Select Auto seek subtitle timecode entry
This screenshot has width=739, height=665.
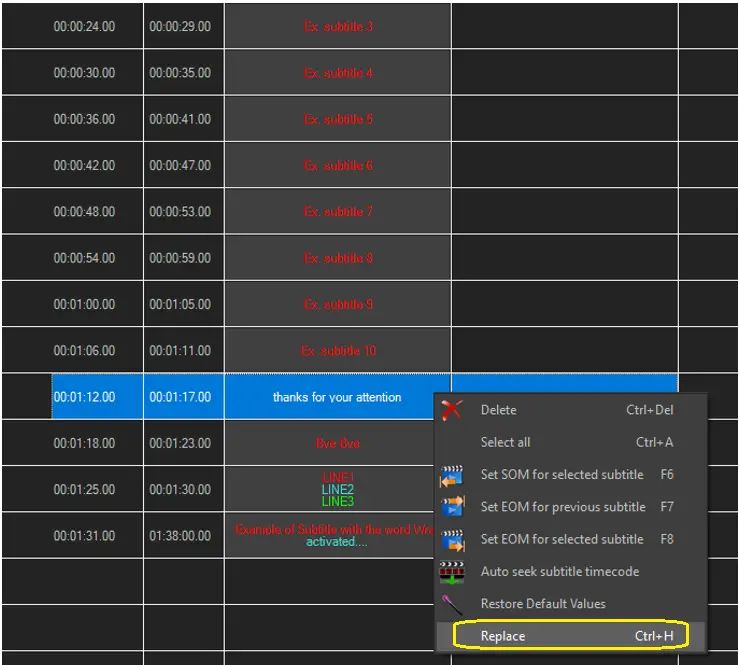(559, 572)
